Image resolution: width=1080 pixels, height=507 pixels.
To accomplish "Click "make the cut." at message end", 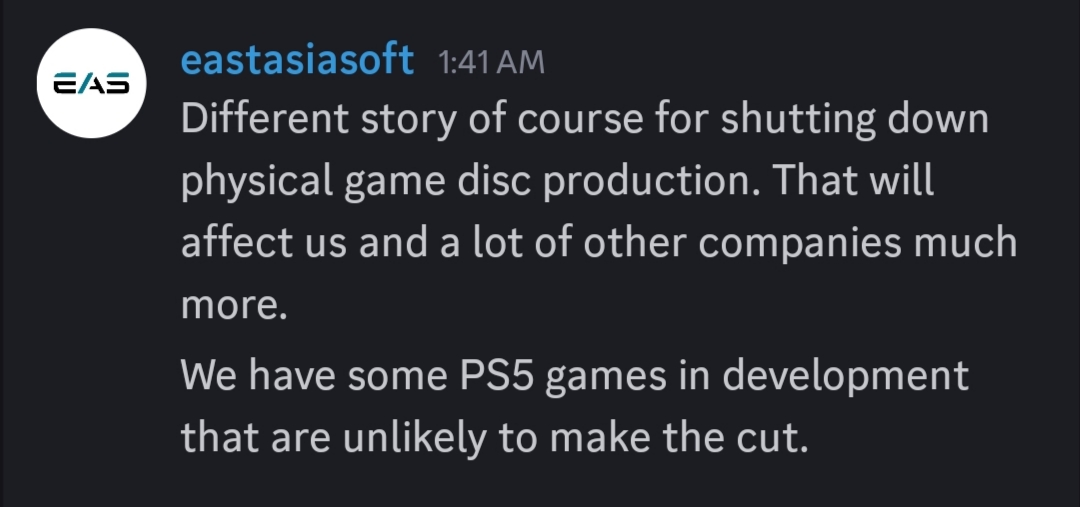I will click(678, 437).
